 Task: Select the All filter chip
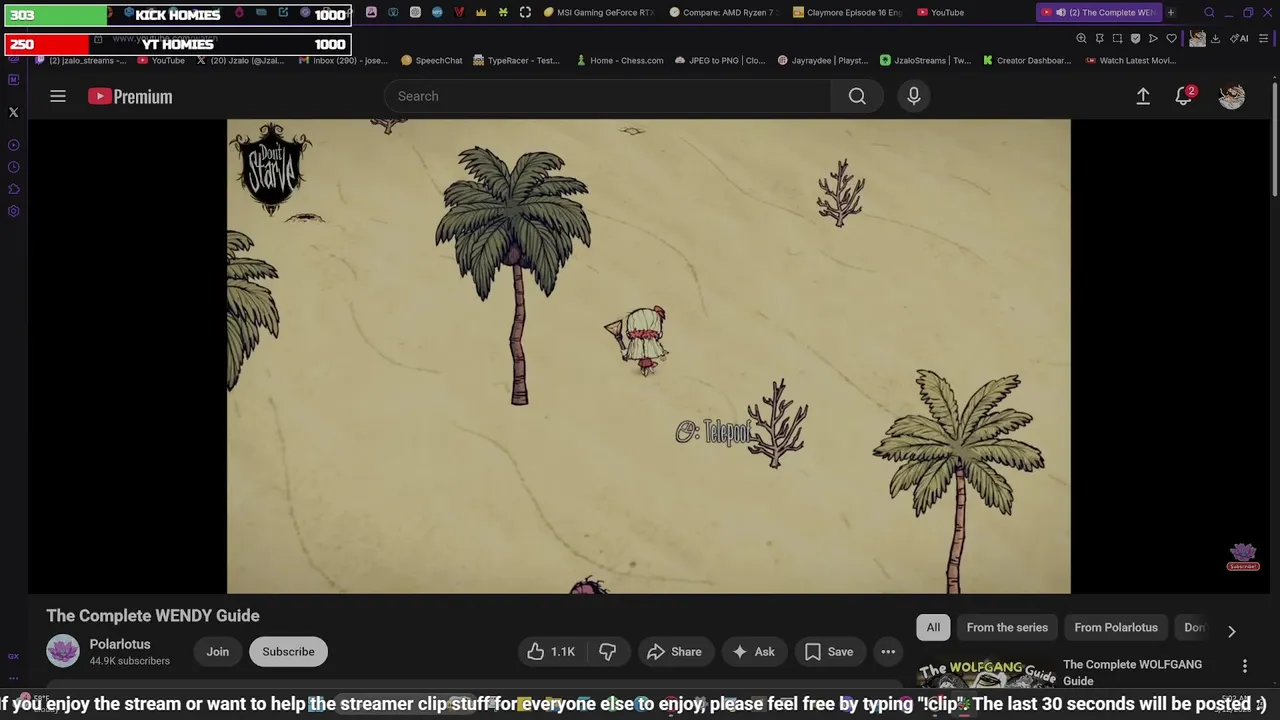click(933, 628)
